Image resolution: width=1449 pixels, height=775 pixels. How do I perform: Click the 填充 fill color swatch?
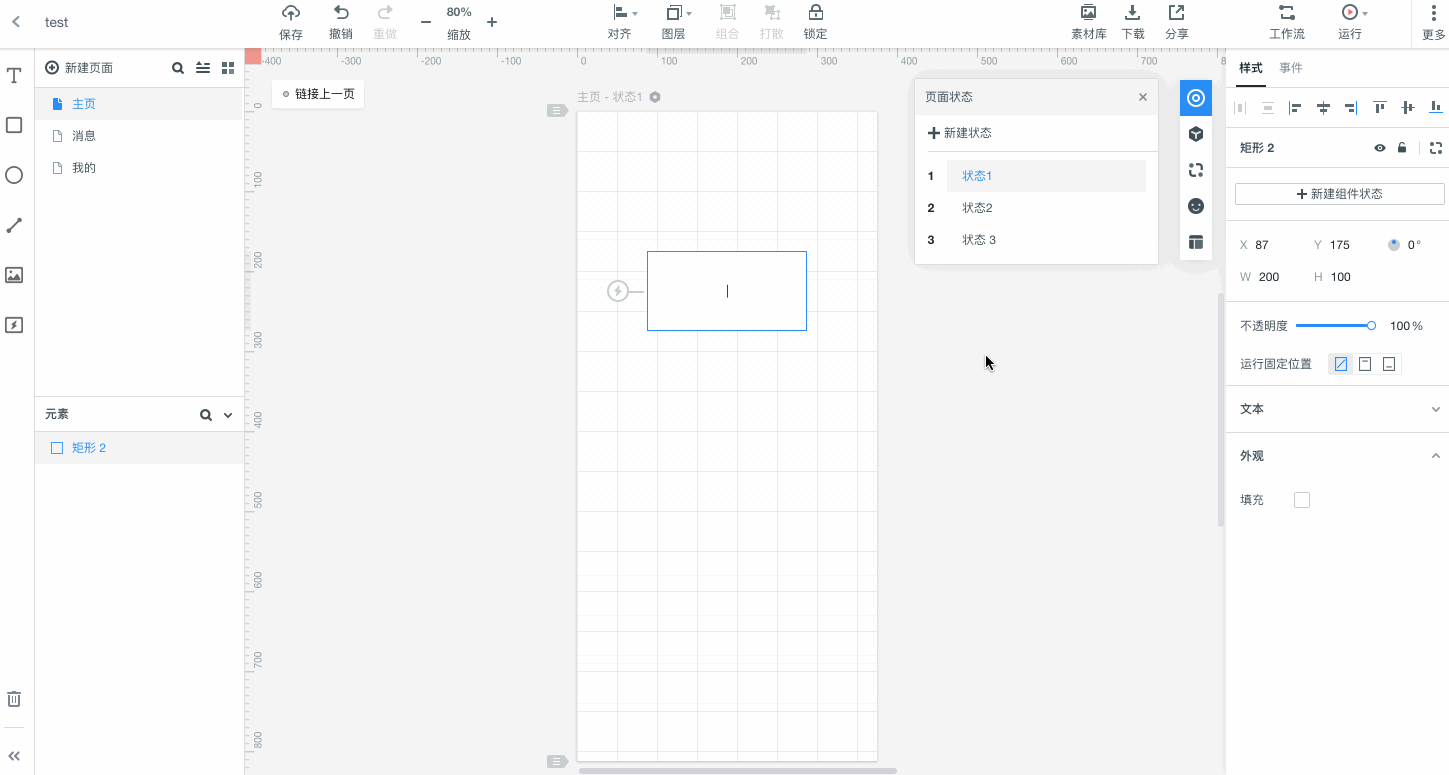(x=1302, y=500)
